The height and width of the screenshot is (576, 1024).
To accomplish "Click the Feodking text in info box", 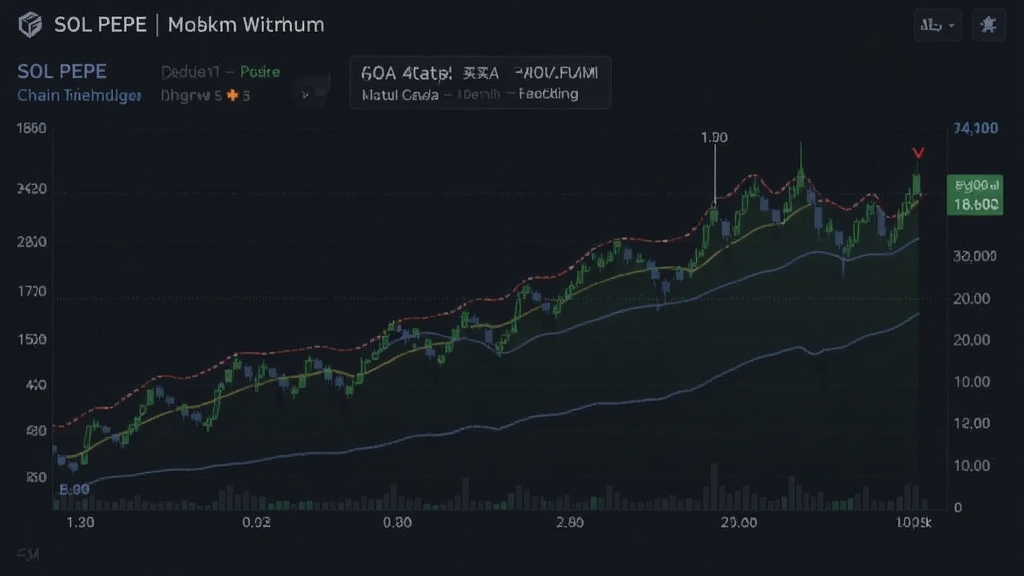I will tap(548, 93).
